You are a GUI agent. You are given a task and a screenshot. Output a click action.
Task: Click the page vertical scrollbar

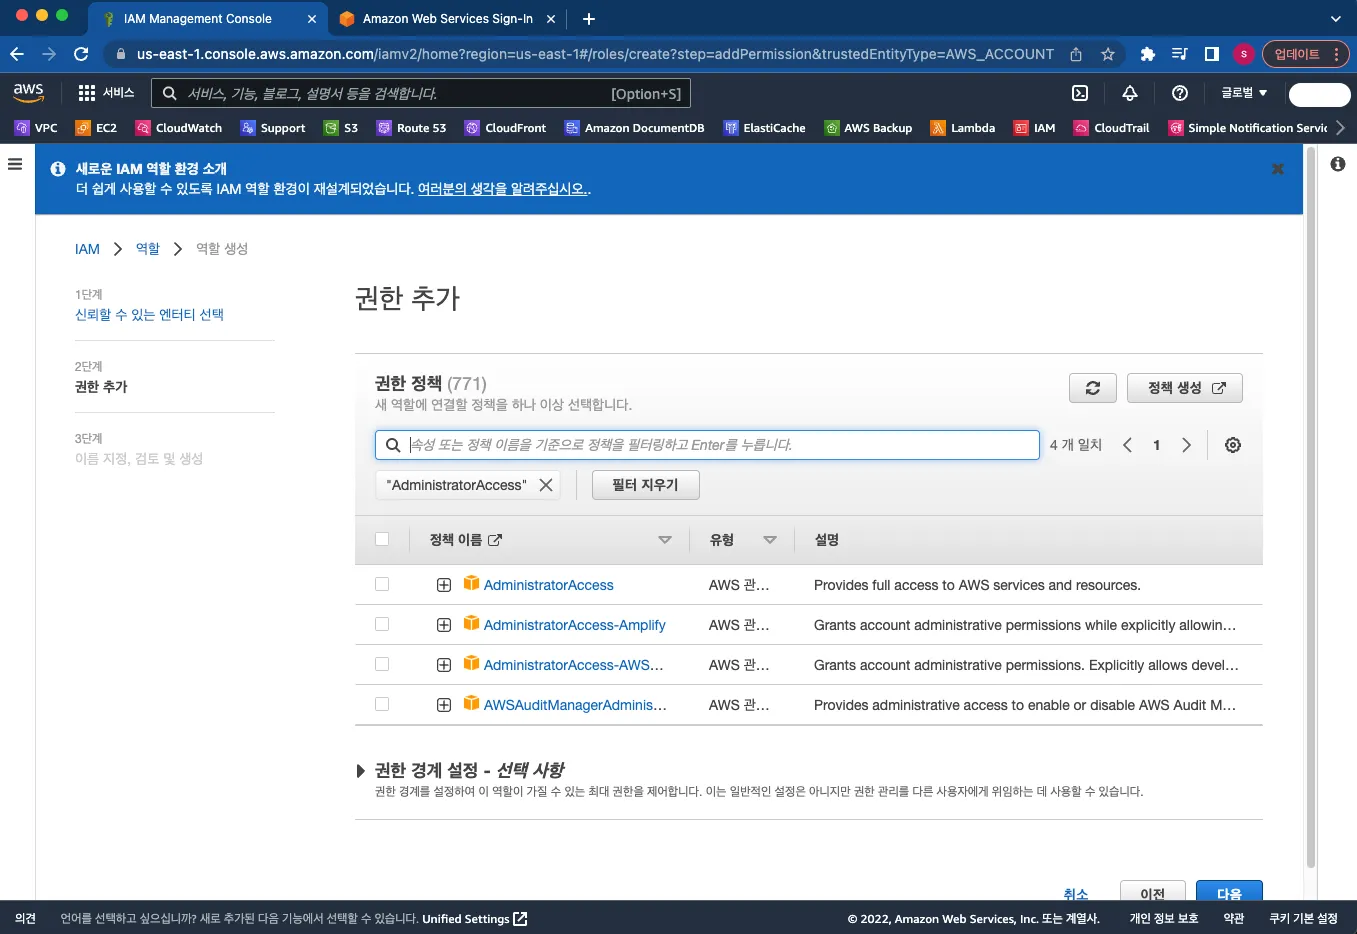[x=1311, y=506]
